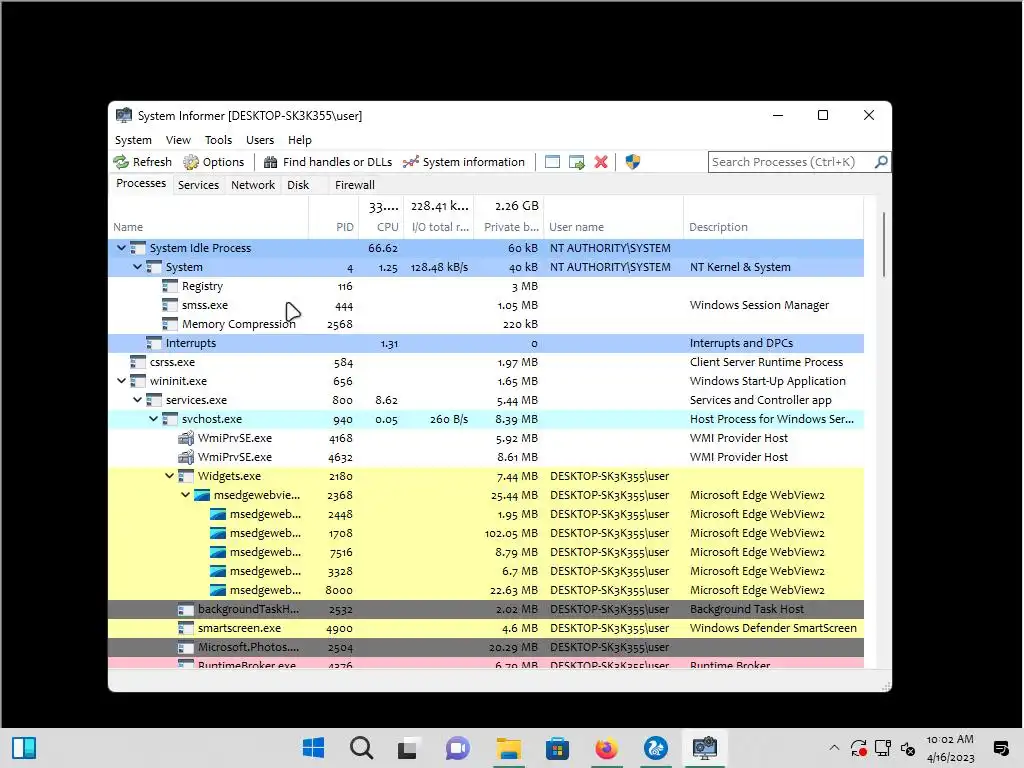Select msedgewebview icon with PID 3328
The width and height of the screenshot is (1024, 768).
click(x=218, y=571)
